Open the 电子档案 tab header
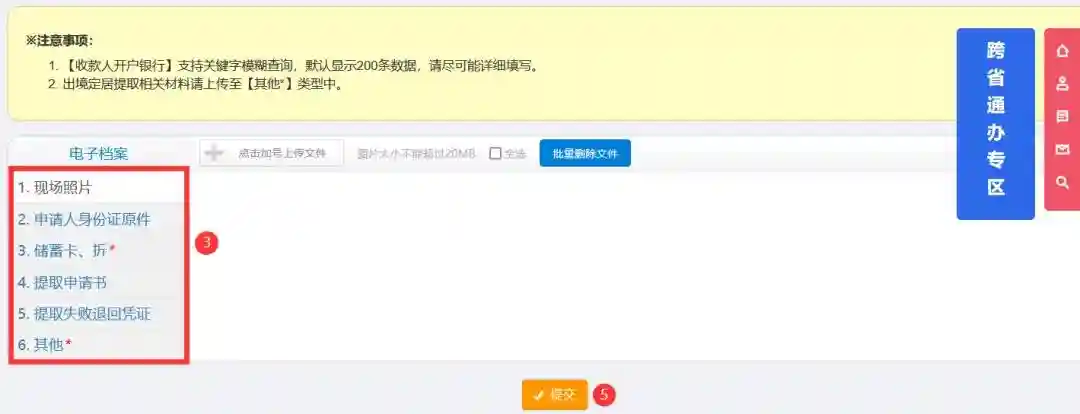This screenshot has width=1080, height=414. coord(98,154)
